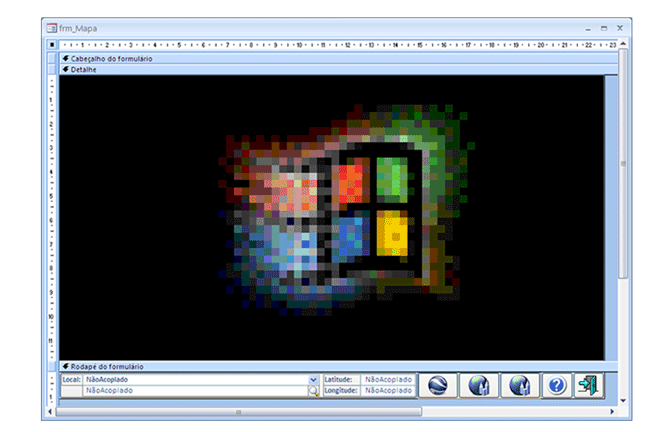This screenshot has height=432, width=670.
Task: Click the vertical ruler at mark 5
Action: (52, 196)
